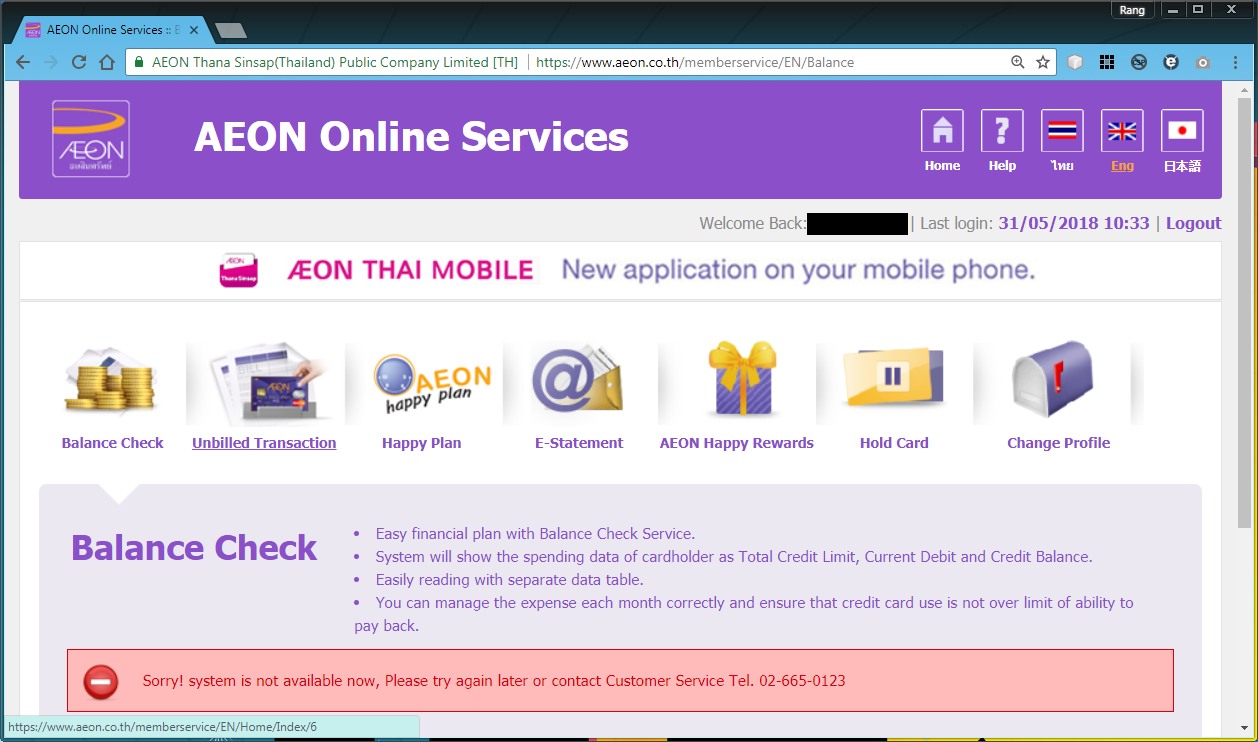This screenshot has height=742, width=1258.
Task: Click the green secure padlock icon
Action: (x=139, y=62)
